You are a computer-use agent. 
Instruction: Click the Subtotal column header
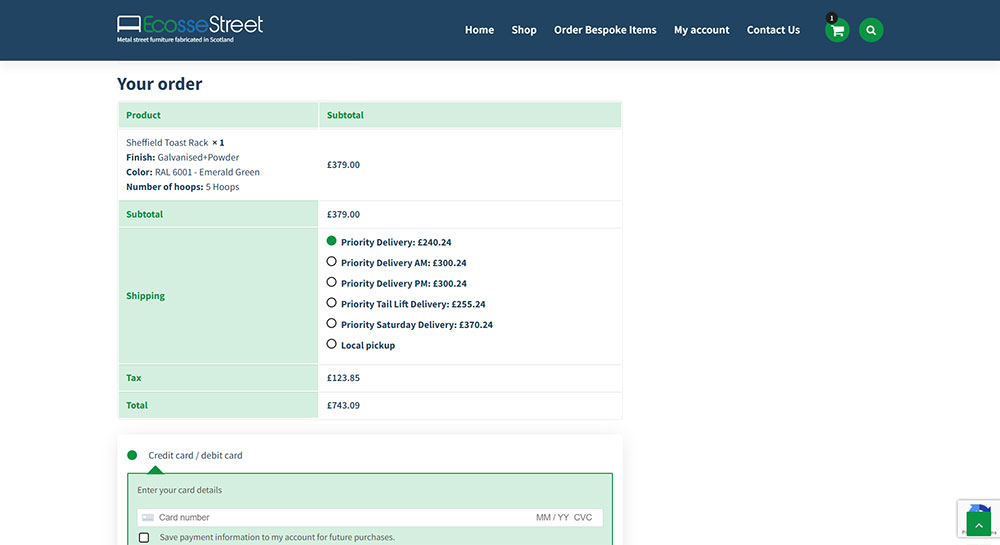click(x=345, y=115)
